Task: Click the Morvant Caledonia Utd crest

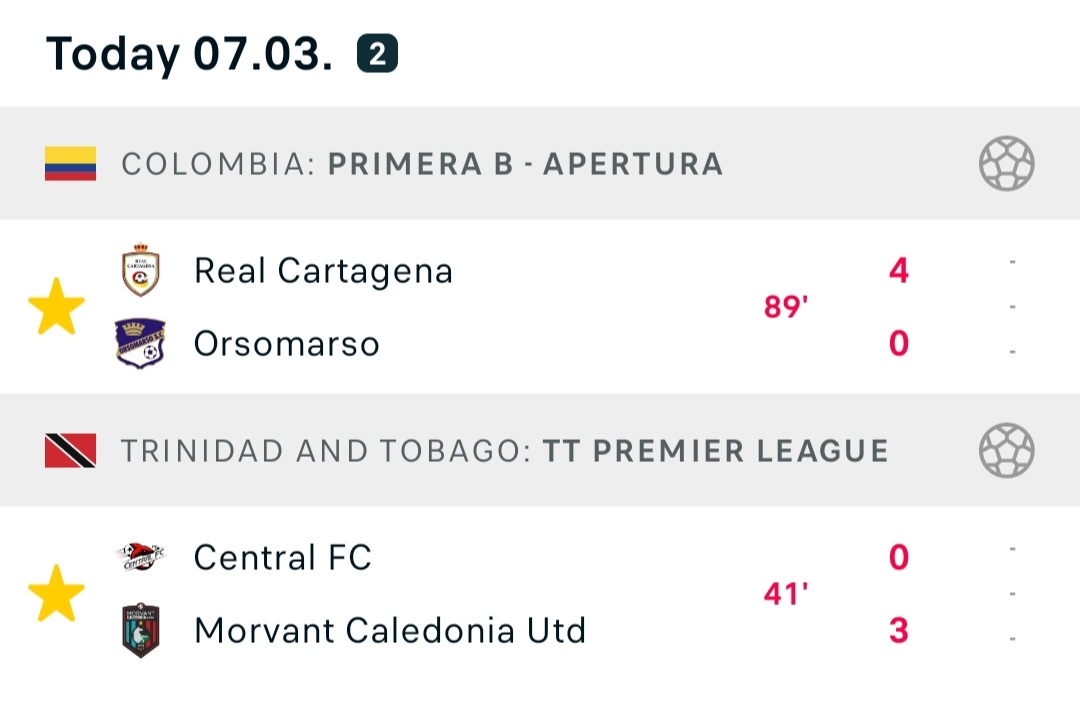Action: [140, 630]
